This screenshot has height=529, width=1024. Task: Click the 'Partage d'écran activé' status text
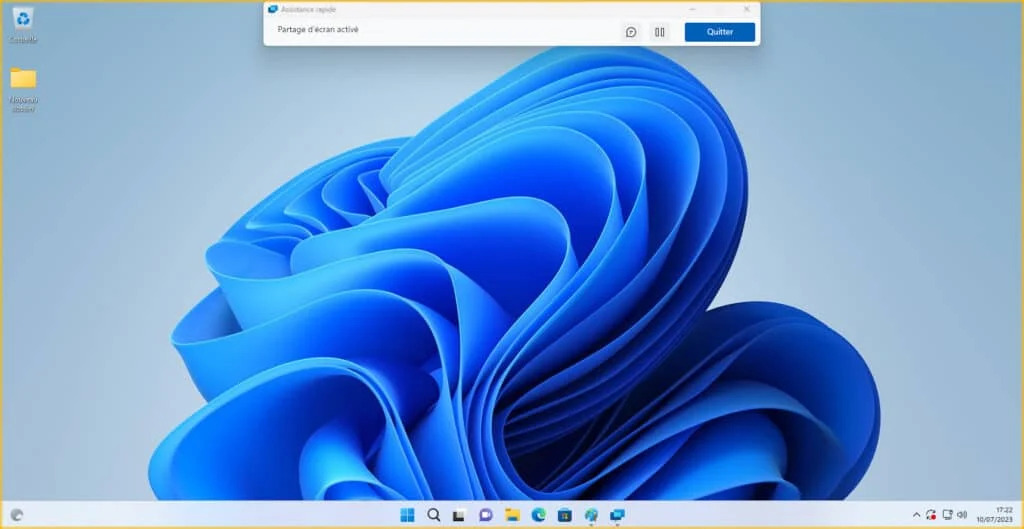pos(318,29)
